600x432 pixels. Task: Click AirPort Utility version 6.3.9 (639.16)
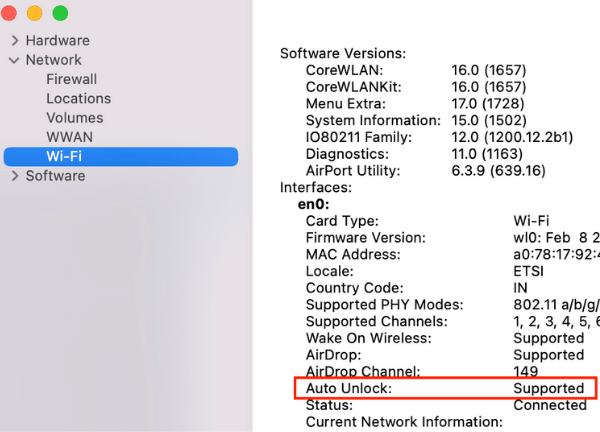pyautogui.click(x=498, y=171)
